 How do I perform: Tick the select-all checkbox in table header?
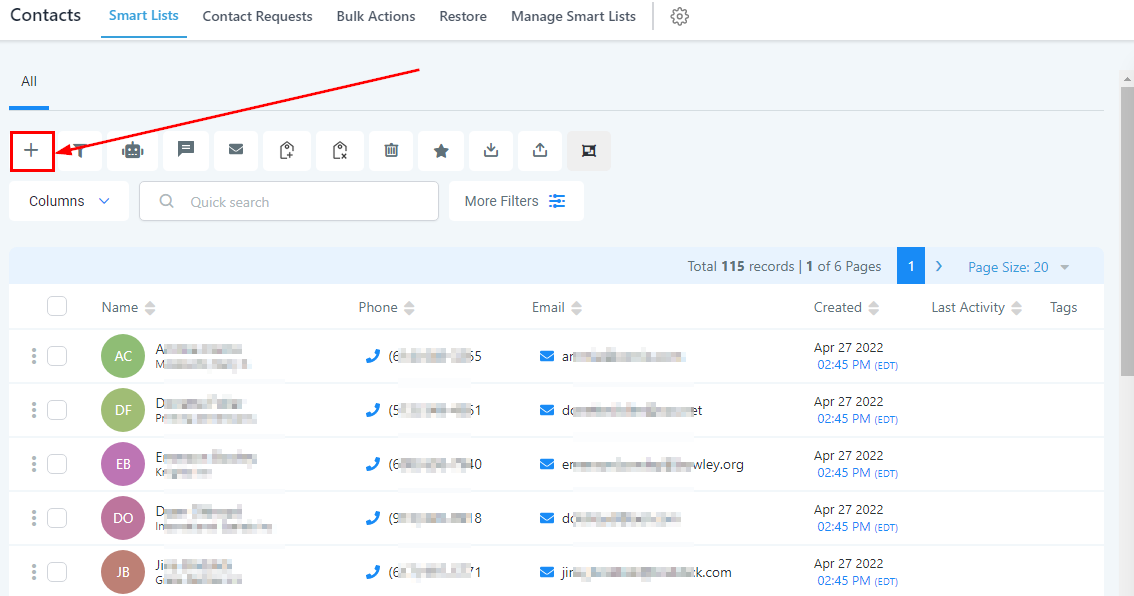click(57, 307)
